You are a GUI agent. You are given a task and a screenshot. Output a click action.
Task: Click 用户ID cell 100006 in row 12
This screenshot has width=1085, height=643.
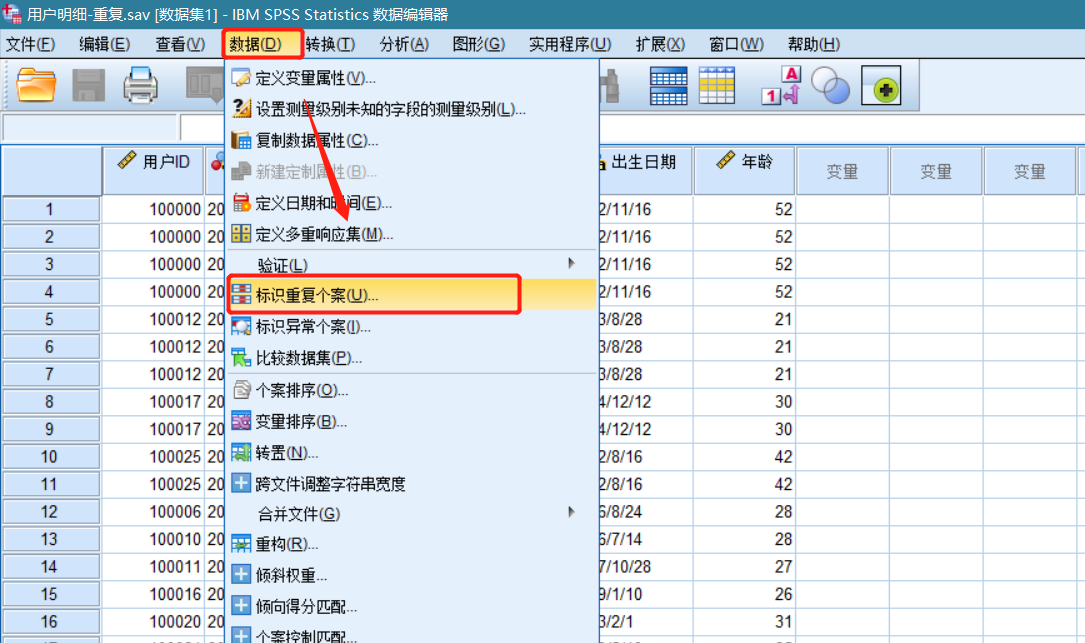click(x=153, y=511)
